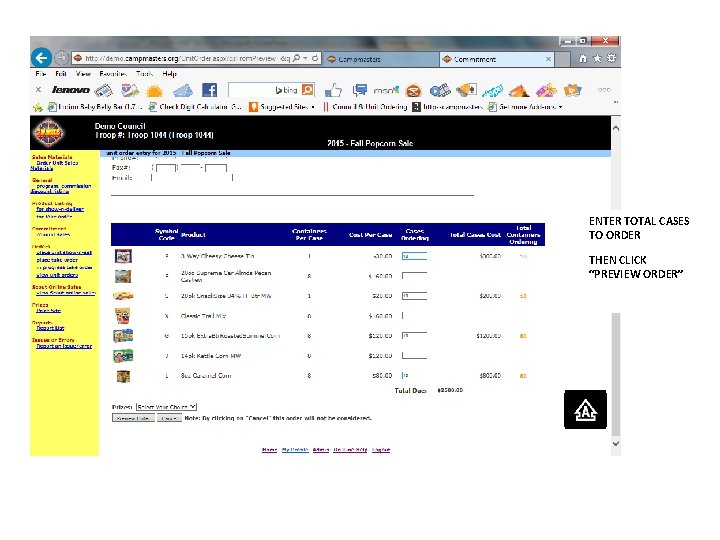Open the View menu
This screenshot has width=720, height=540.
(x=83, y=73)
